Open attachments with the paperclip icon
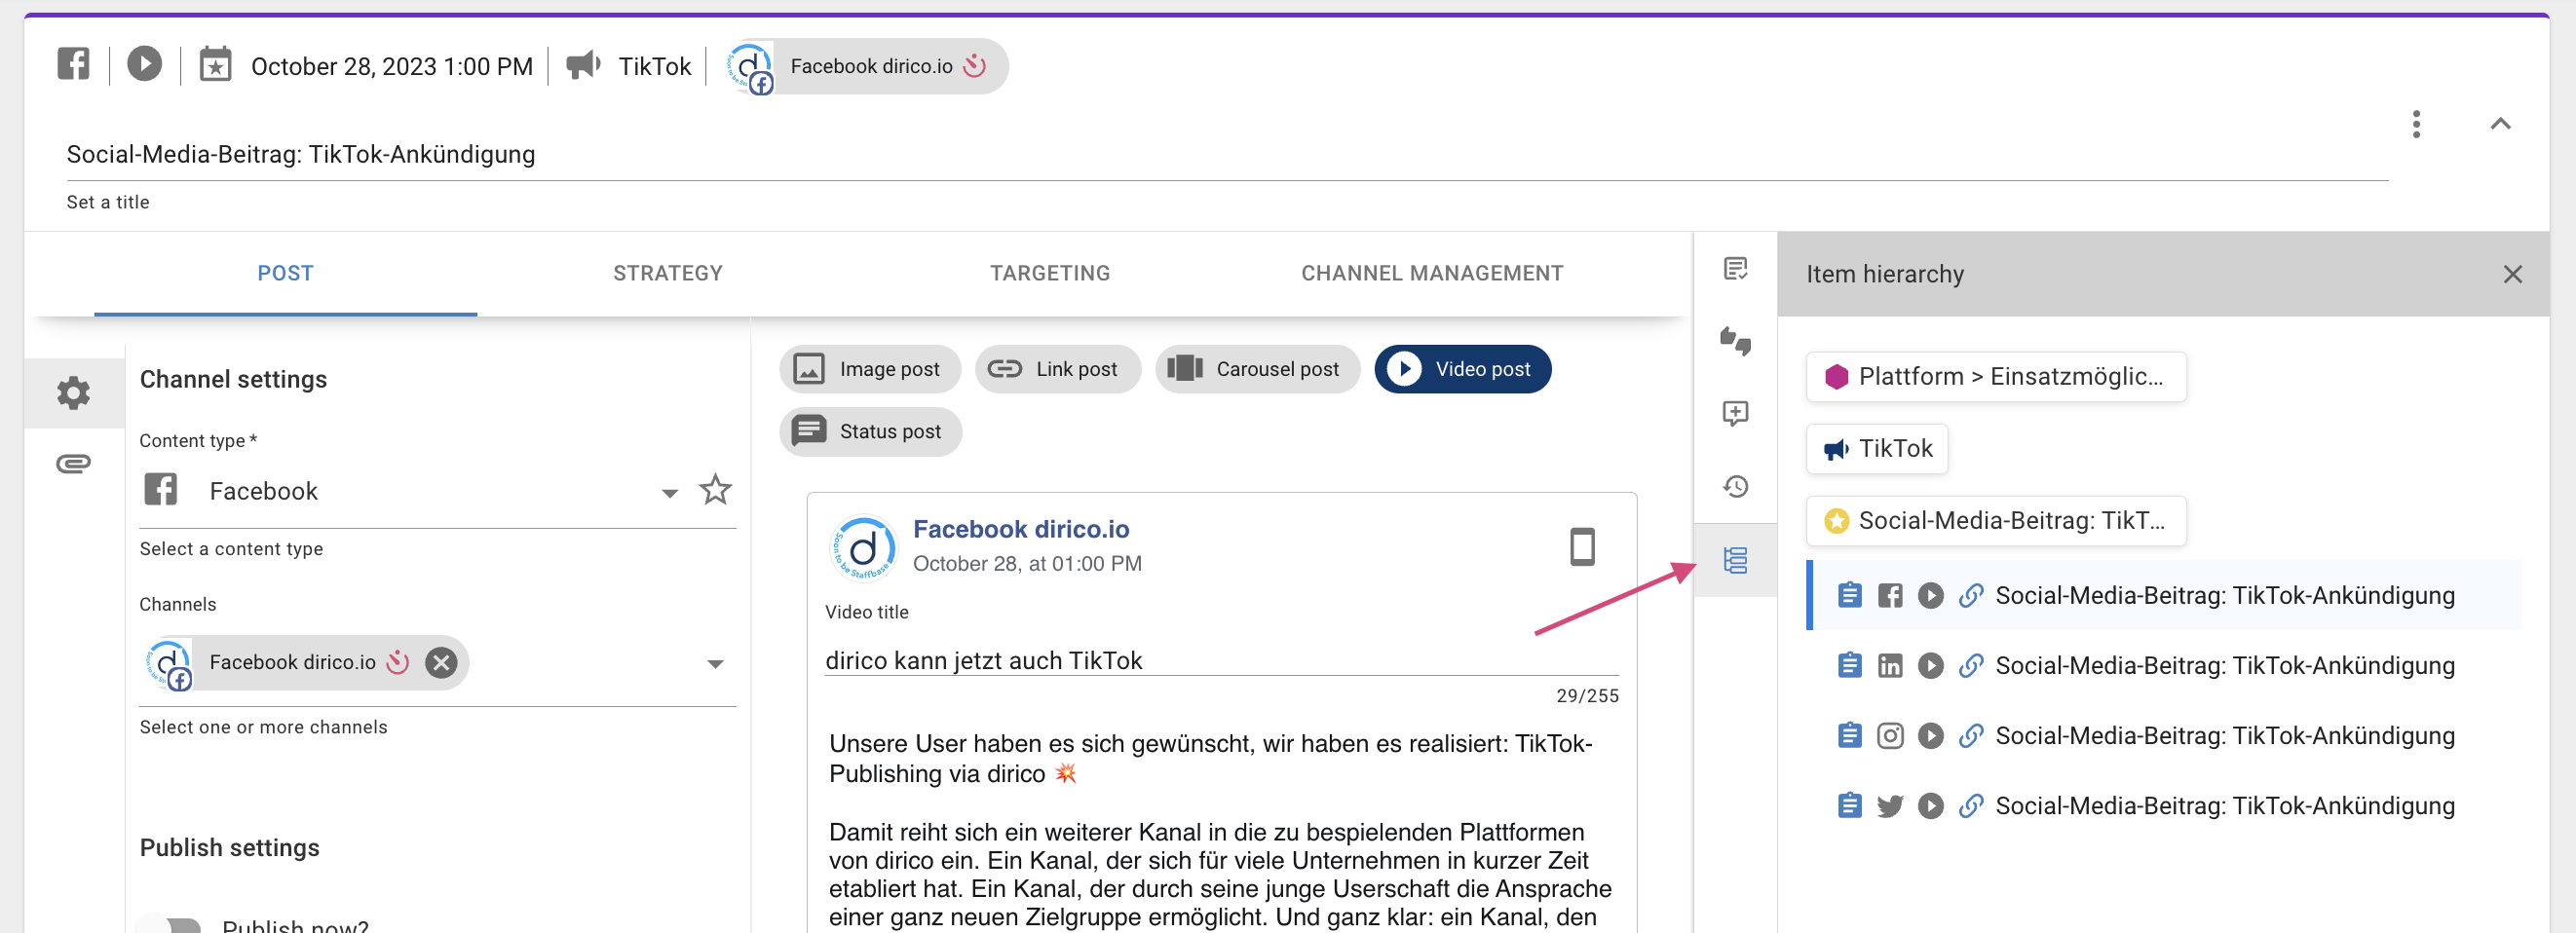 (73, 462)
